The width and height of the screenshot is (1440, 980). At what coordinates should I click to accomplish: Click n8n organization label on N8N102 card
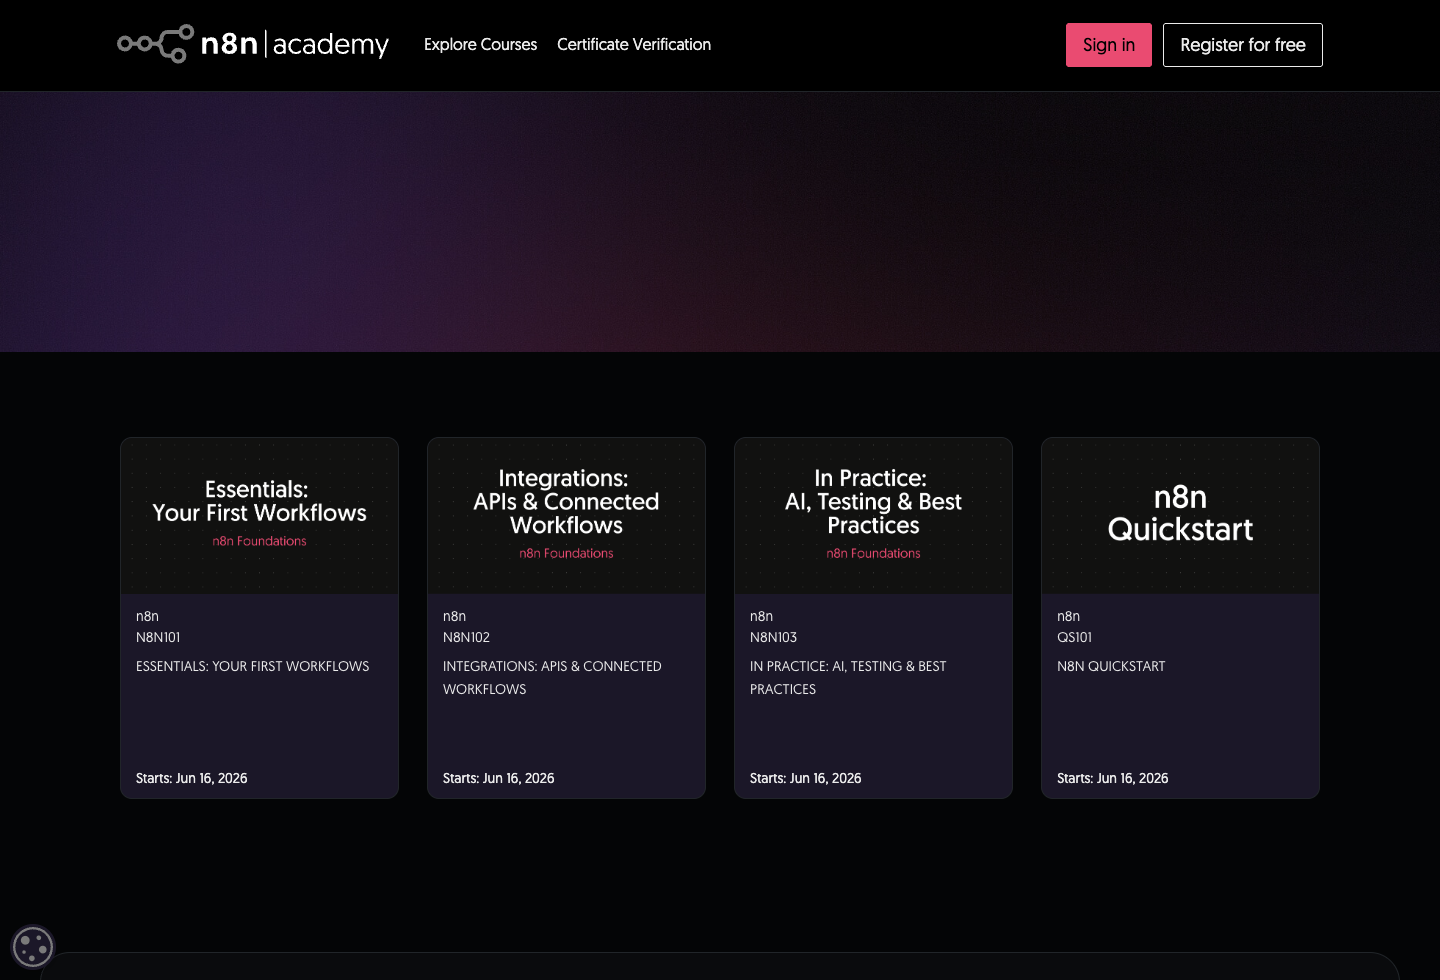click(454, 616)
